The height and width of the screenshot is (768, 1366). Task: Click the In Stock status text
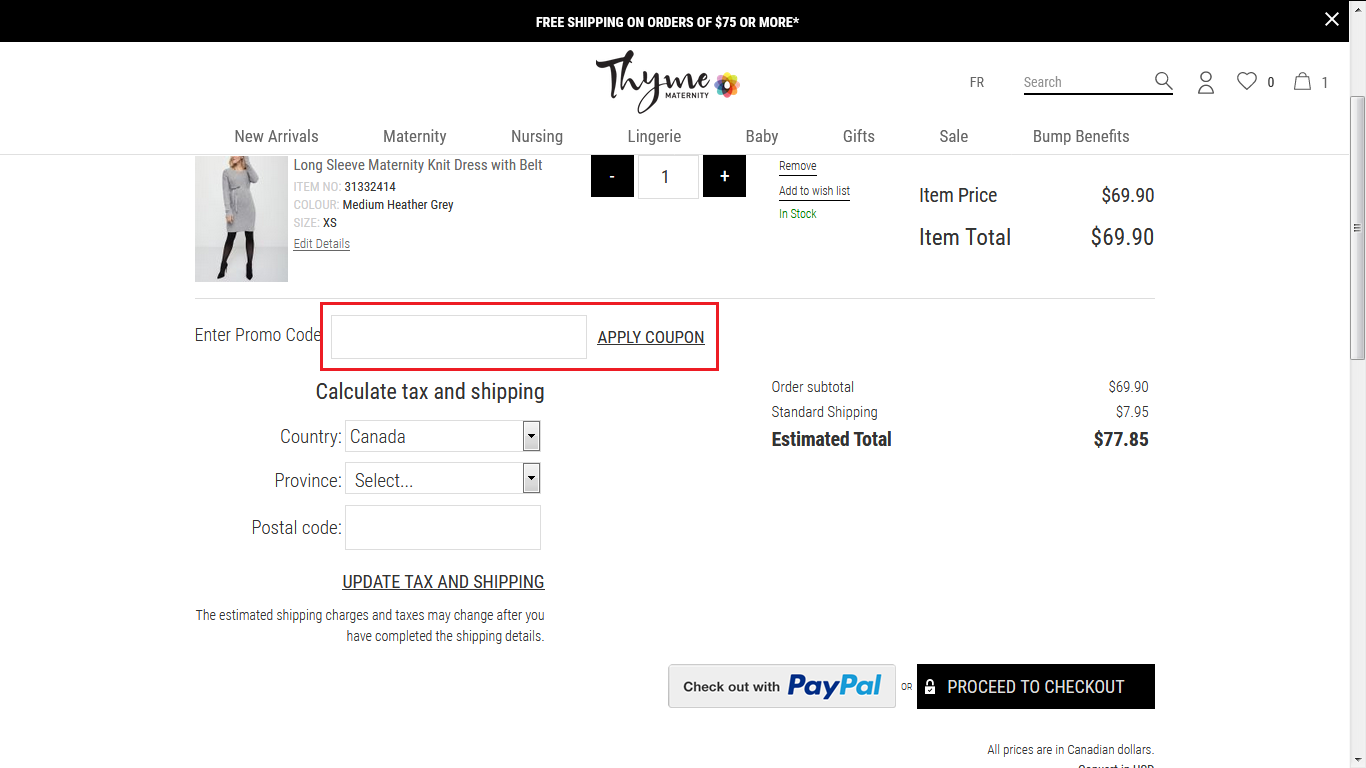tap(798, 214)
